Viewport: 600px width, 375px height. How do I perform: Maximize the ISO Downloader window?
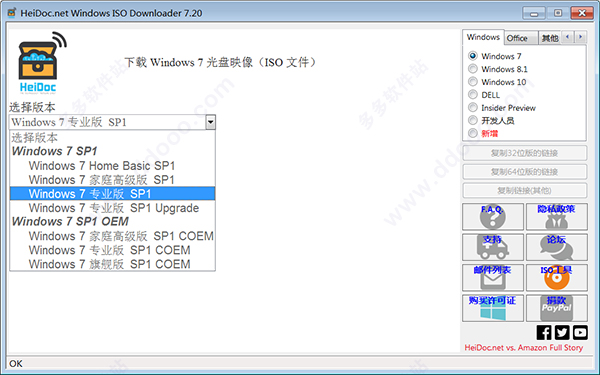click(x=558, y=13)
